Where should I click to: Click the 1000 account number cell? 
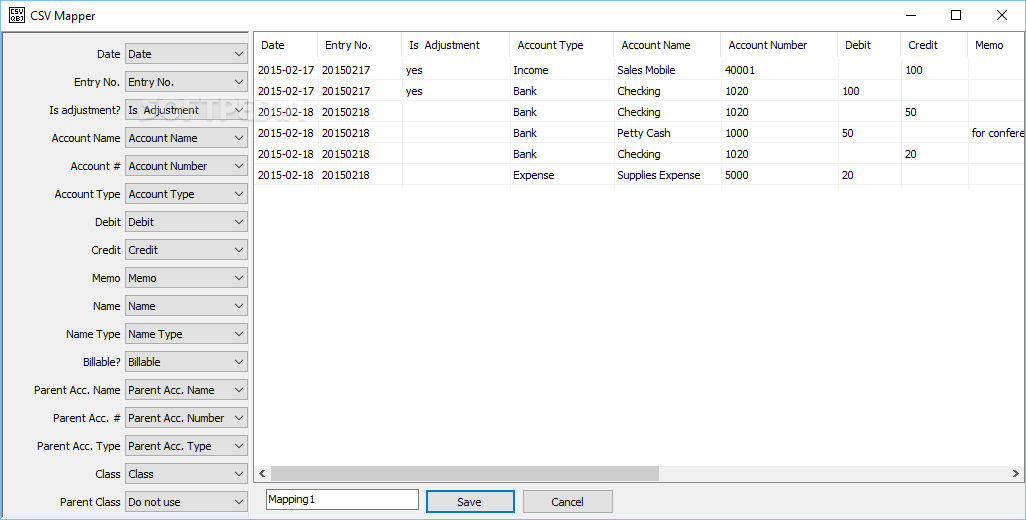point(779,133)
